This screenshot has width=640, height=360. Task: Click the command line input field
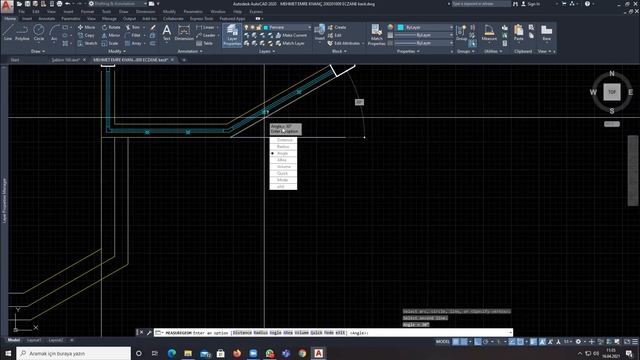pyautogui.click(x=333, y=333)
